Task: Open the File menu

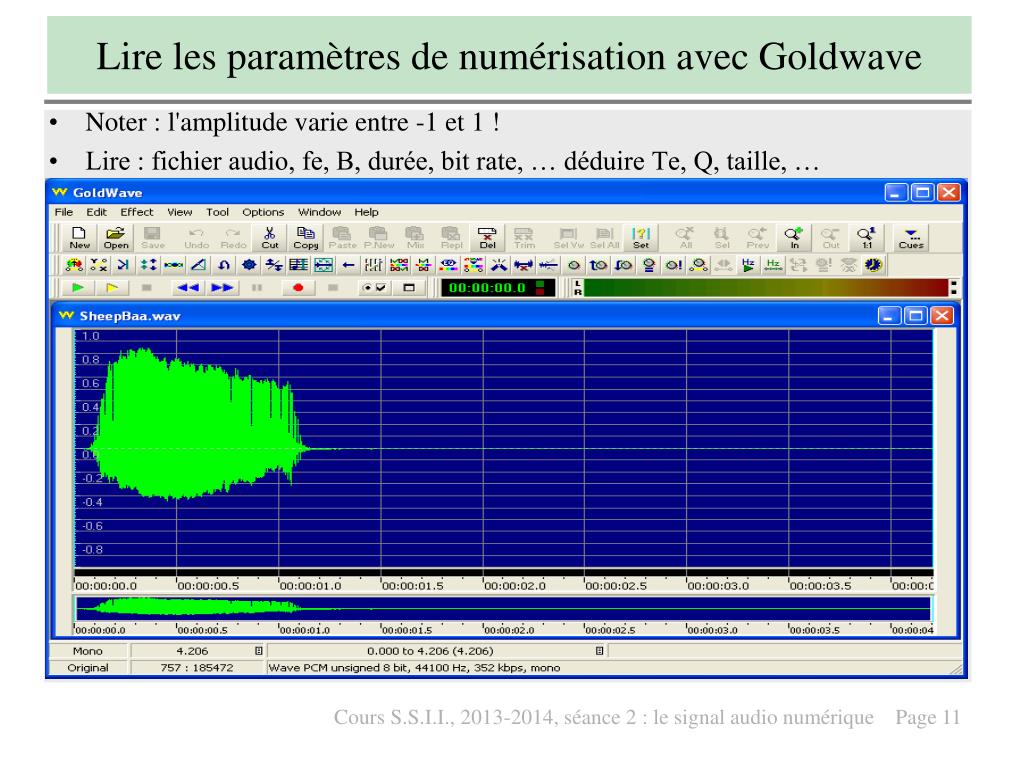Action: [63, 212]
